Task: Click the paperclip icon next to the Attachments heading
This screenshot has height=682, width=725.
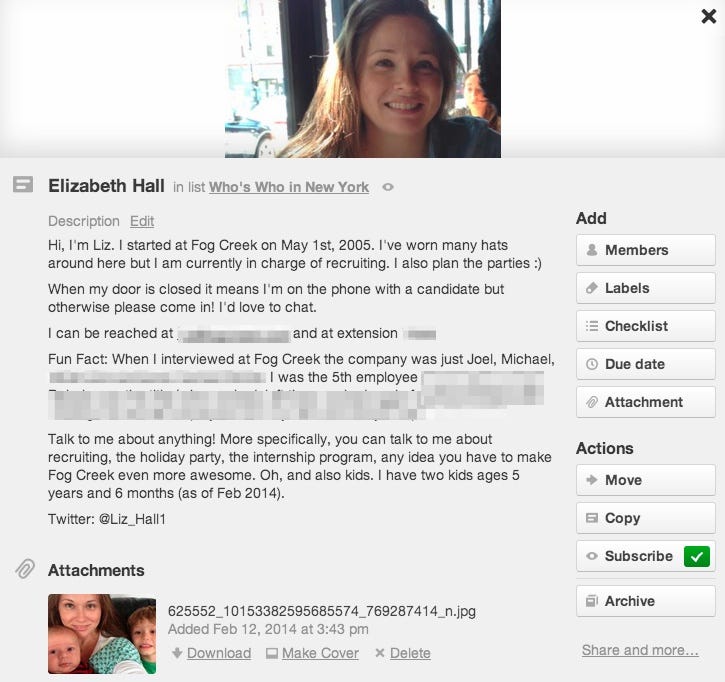Action: (25, 569)
